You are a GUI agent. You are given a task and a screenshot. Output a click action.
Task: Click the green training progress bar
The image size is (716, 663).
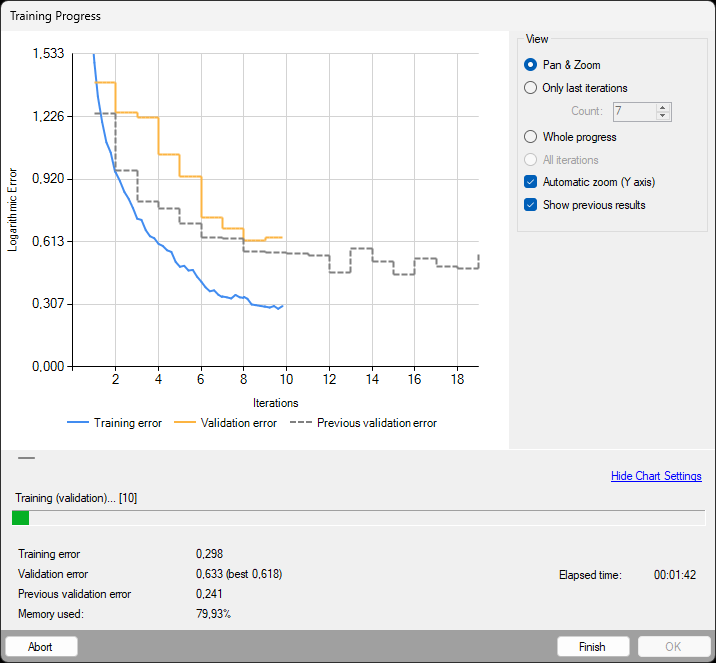20,518
